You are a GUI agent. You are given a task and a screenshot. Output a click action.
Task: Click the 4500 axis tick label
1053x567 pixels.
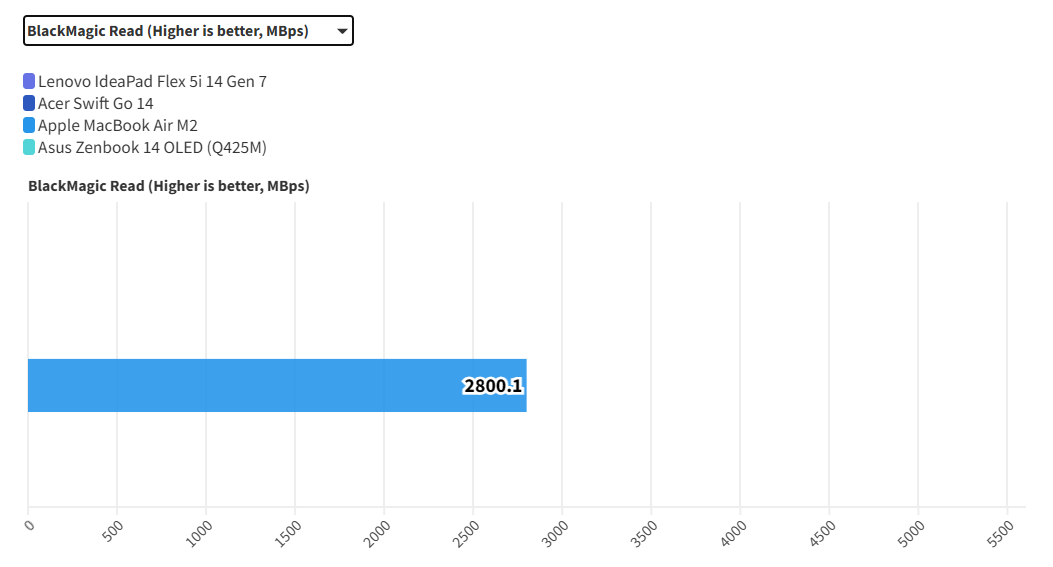822,532
